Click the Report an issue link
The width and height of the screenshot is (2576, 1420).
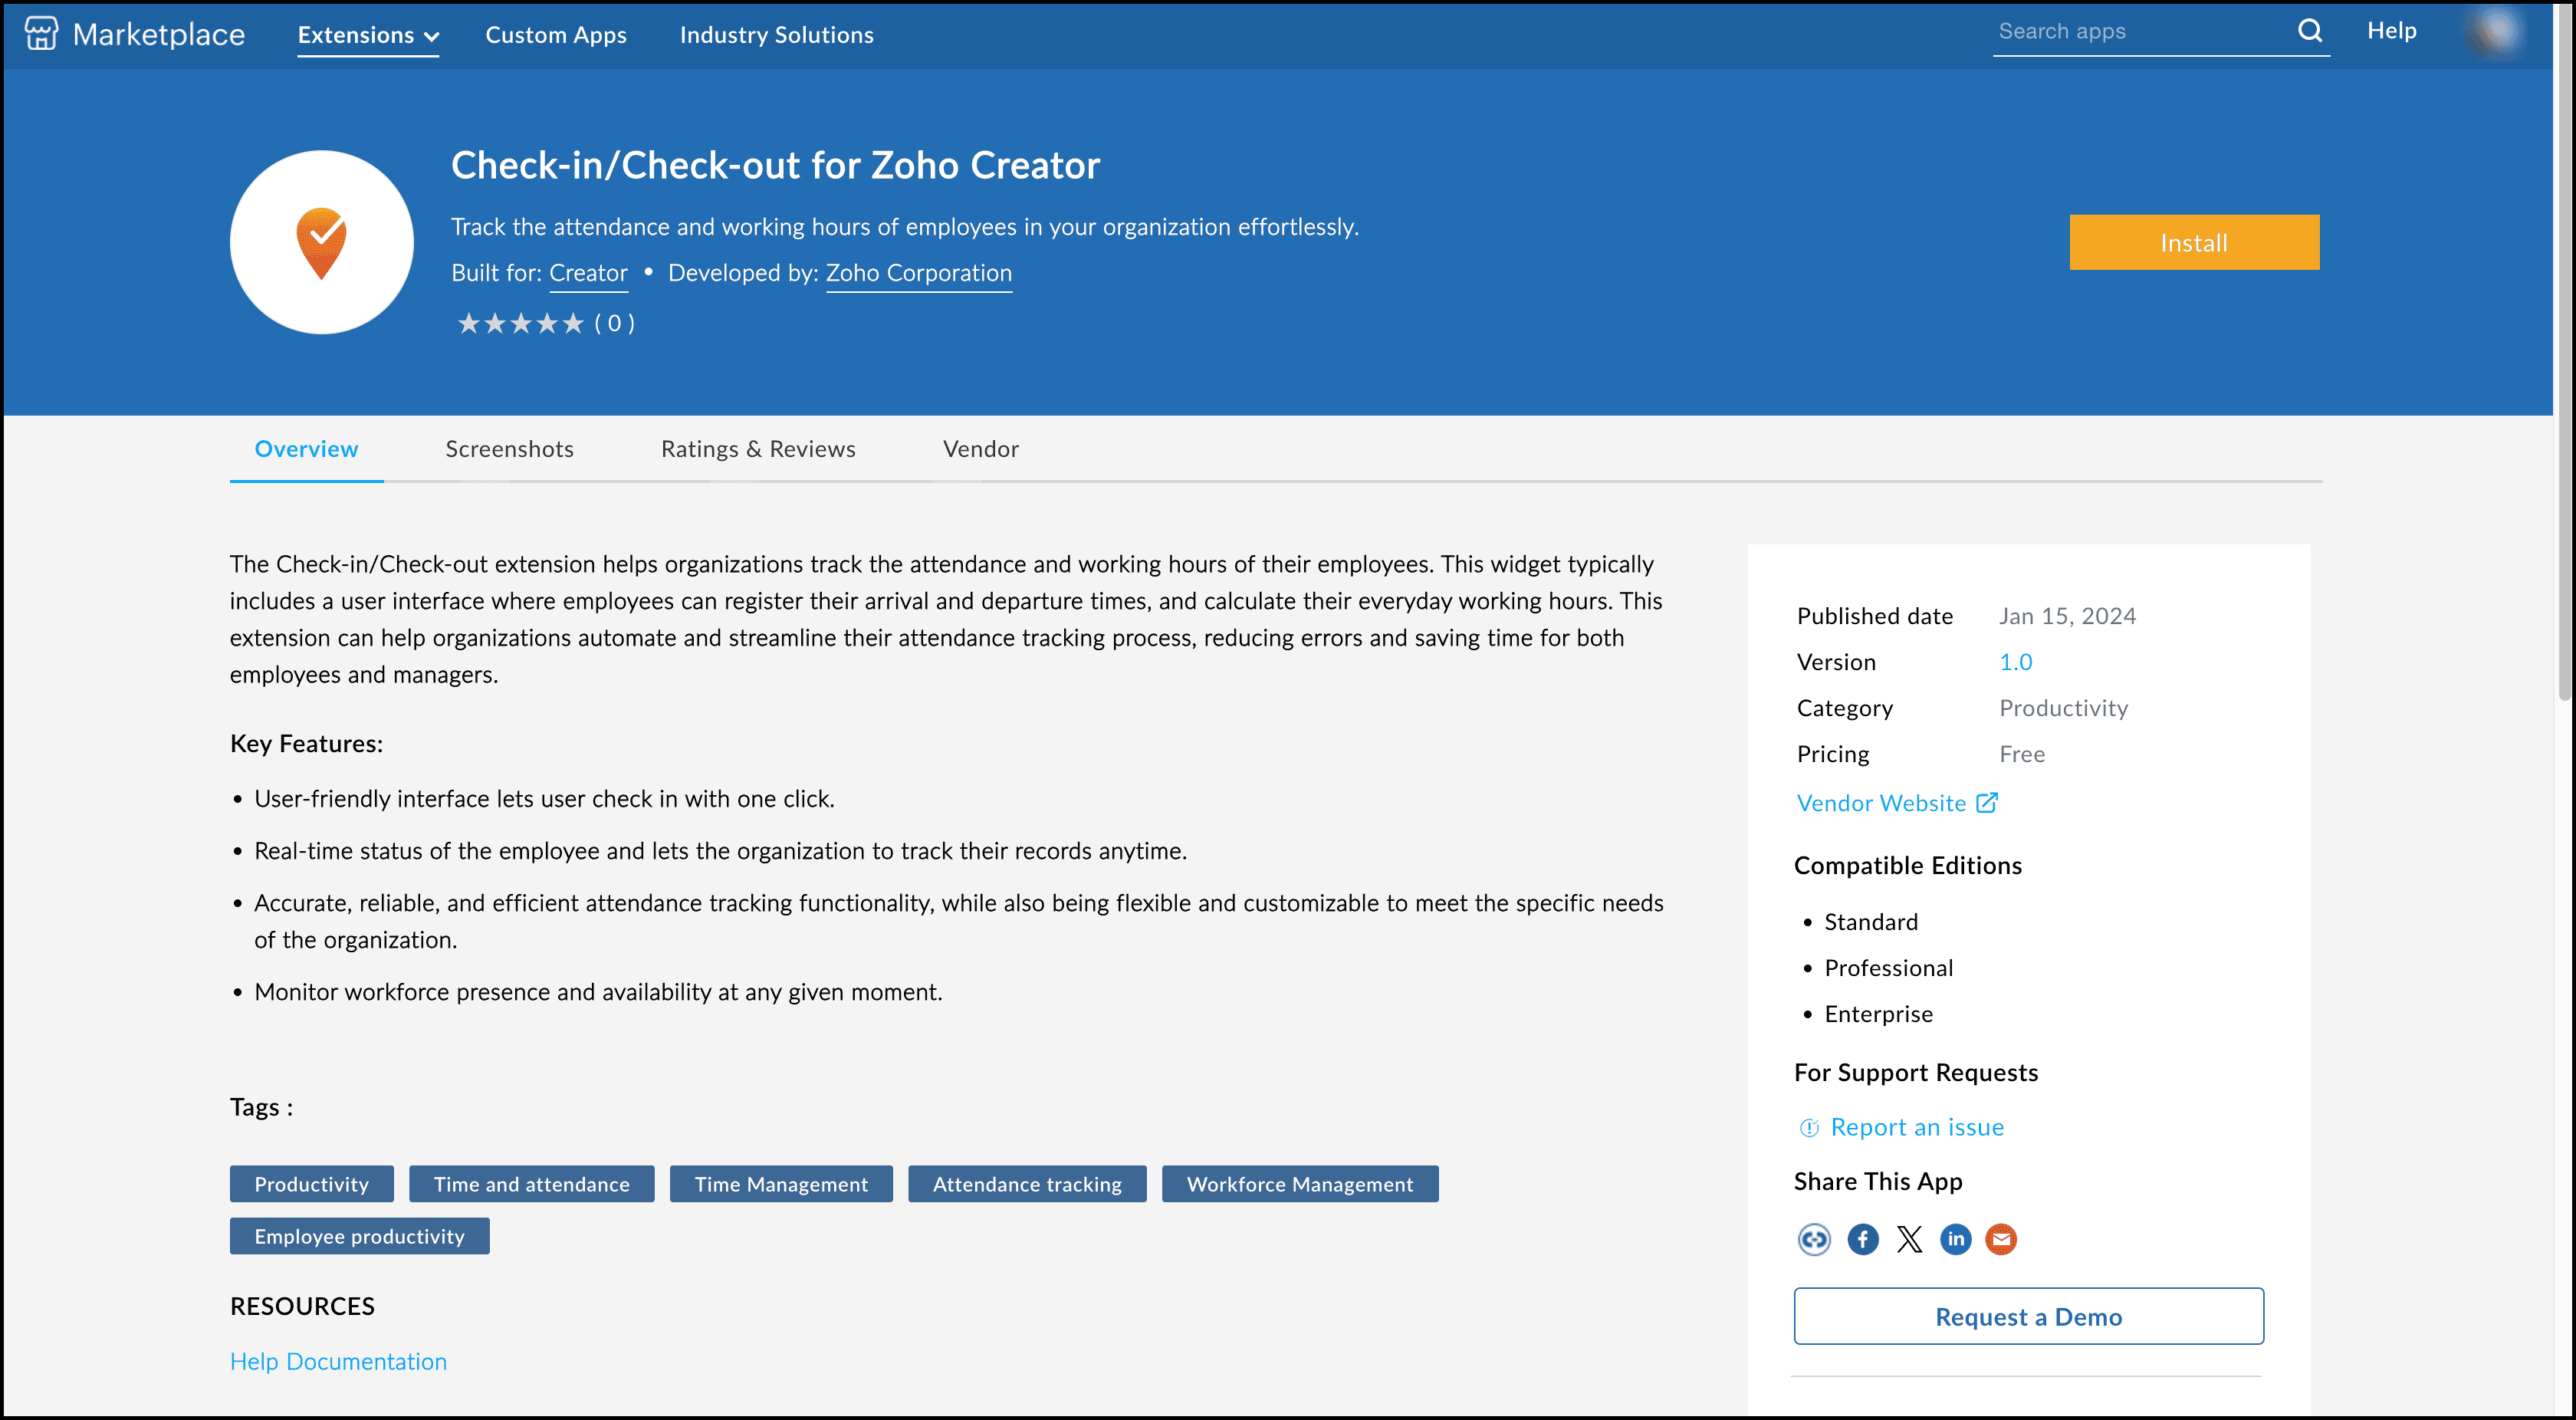1917,1127
